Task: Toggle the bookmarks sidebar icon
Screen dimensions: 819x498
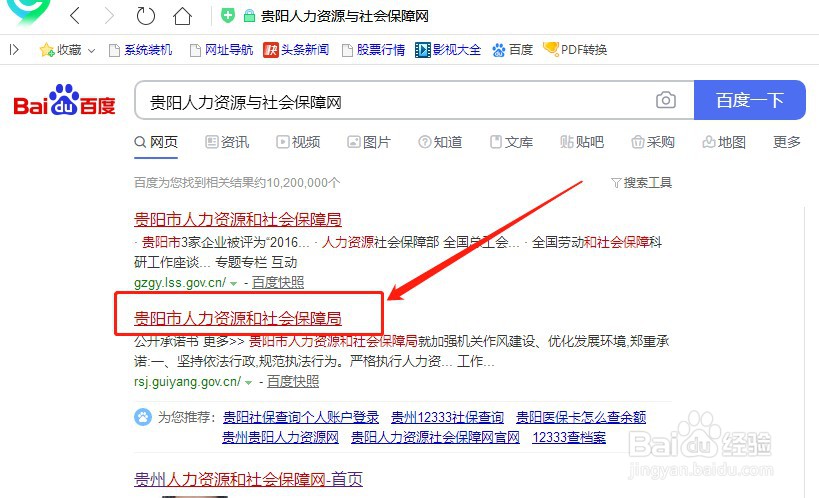Action: click(14, 50)
